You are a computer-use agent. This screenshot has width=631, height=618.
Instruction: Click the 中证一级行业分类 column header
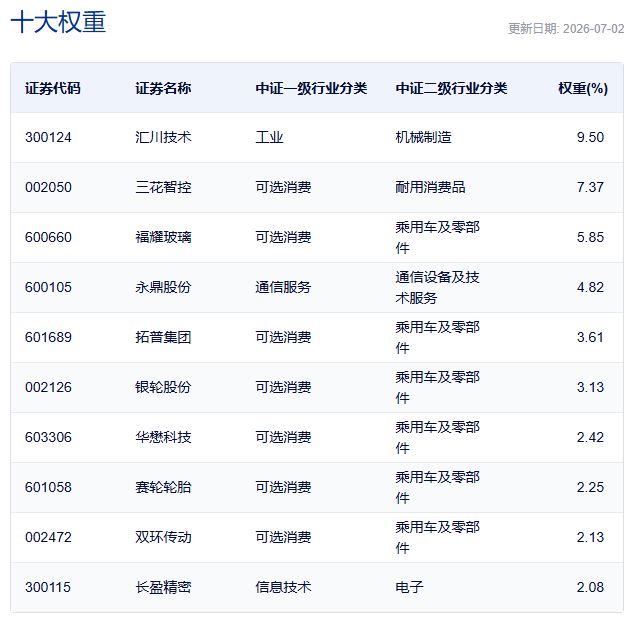(311, 88)
